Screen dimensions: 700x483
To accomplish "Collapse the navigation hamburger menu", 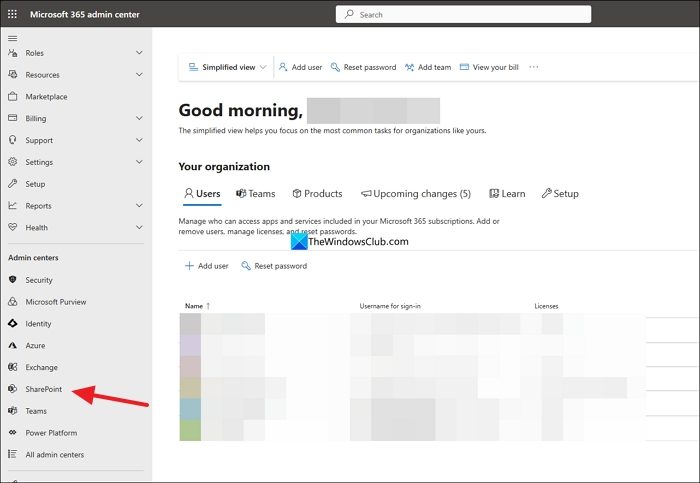I will [x=12, y=38].
